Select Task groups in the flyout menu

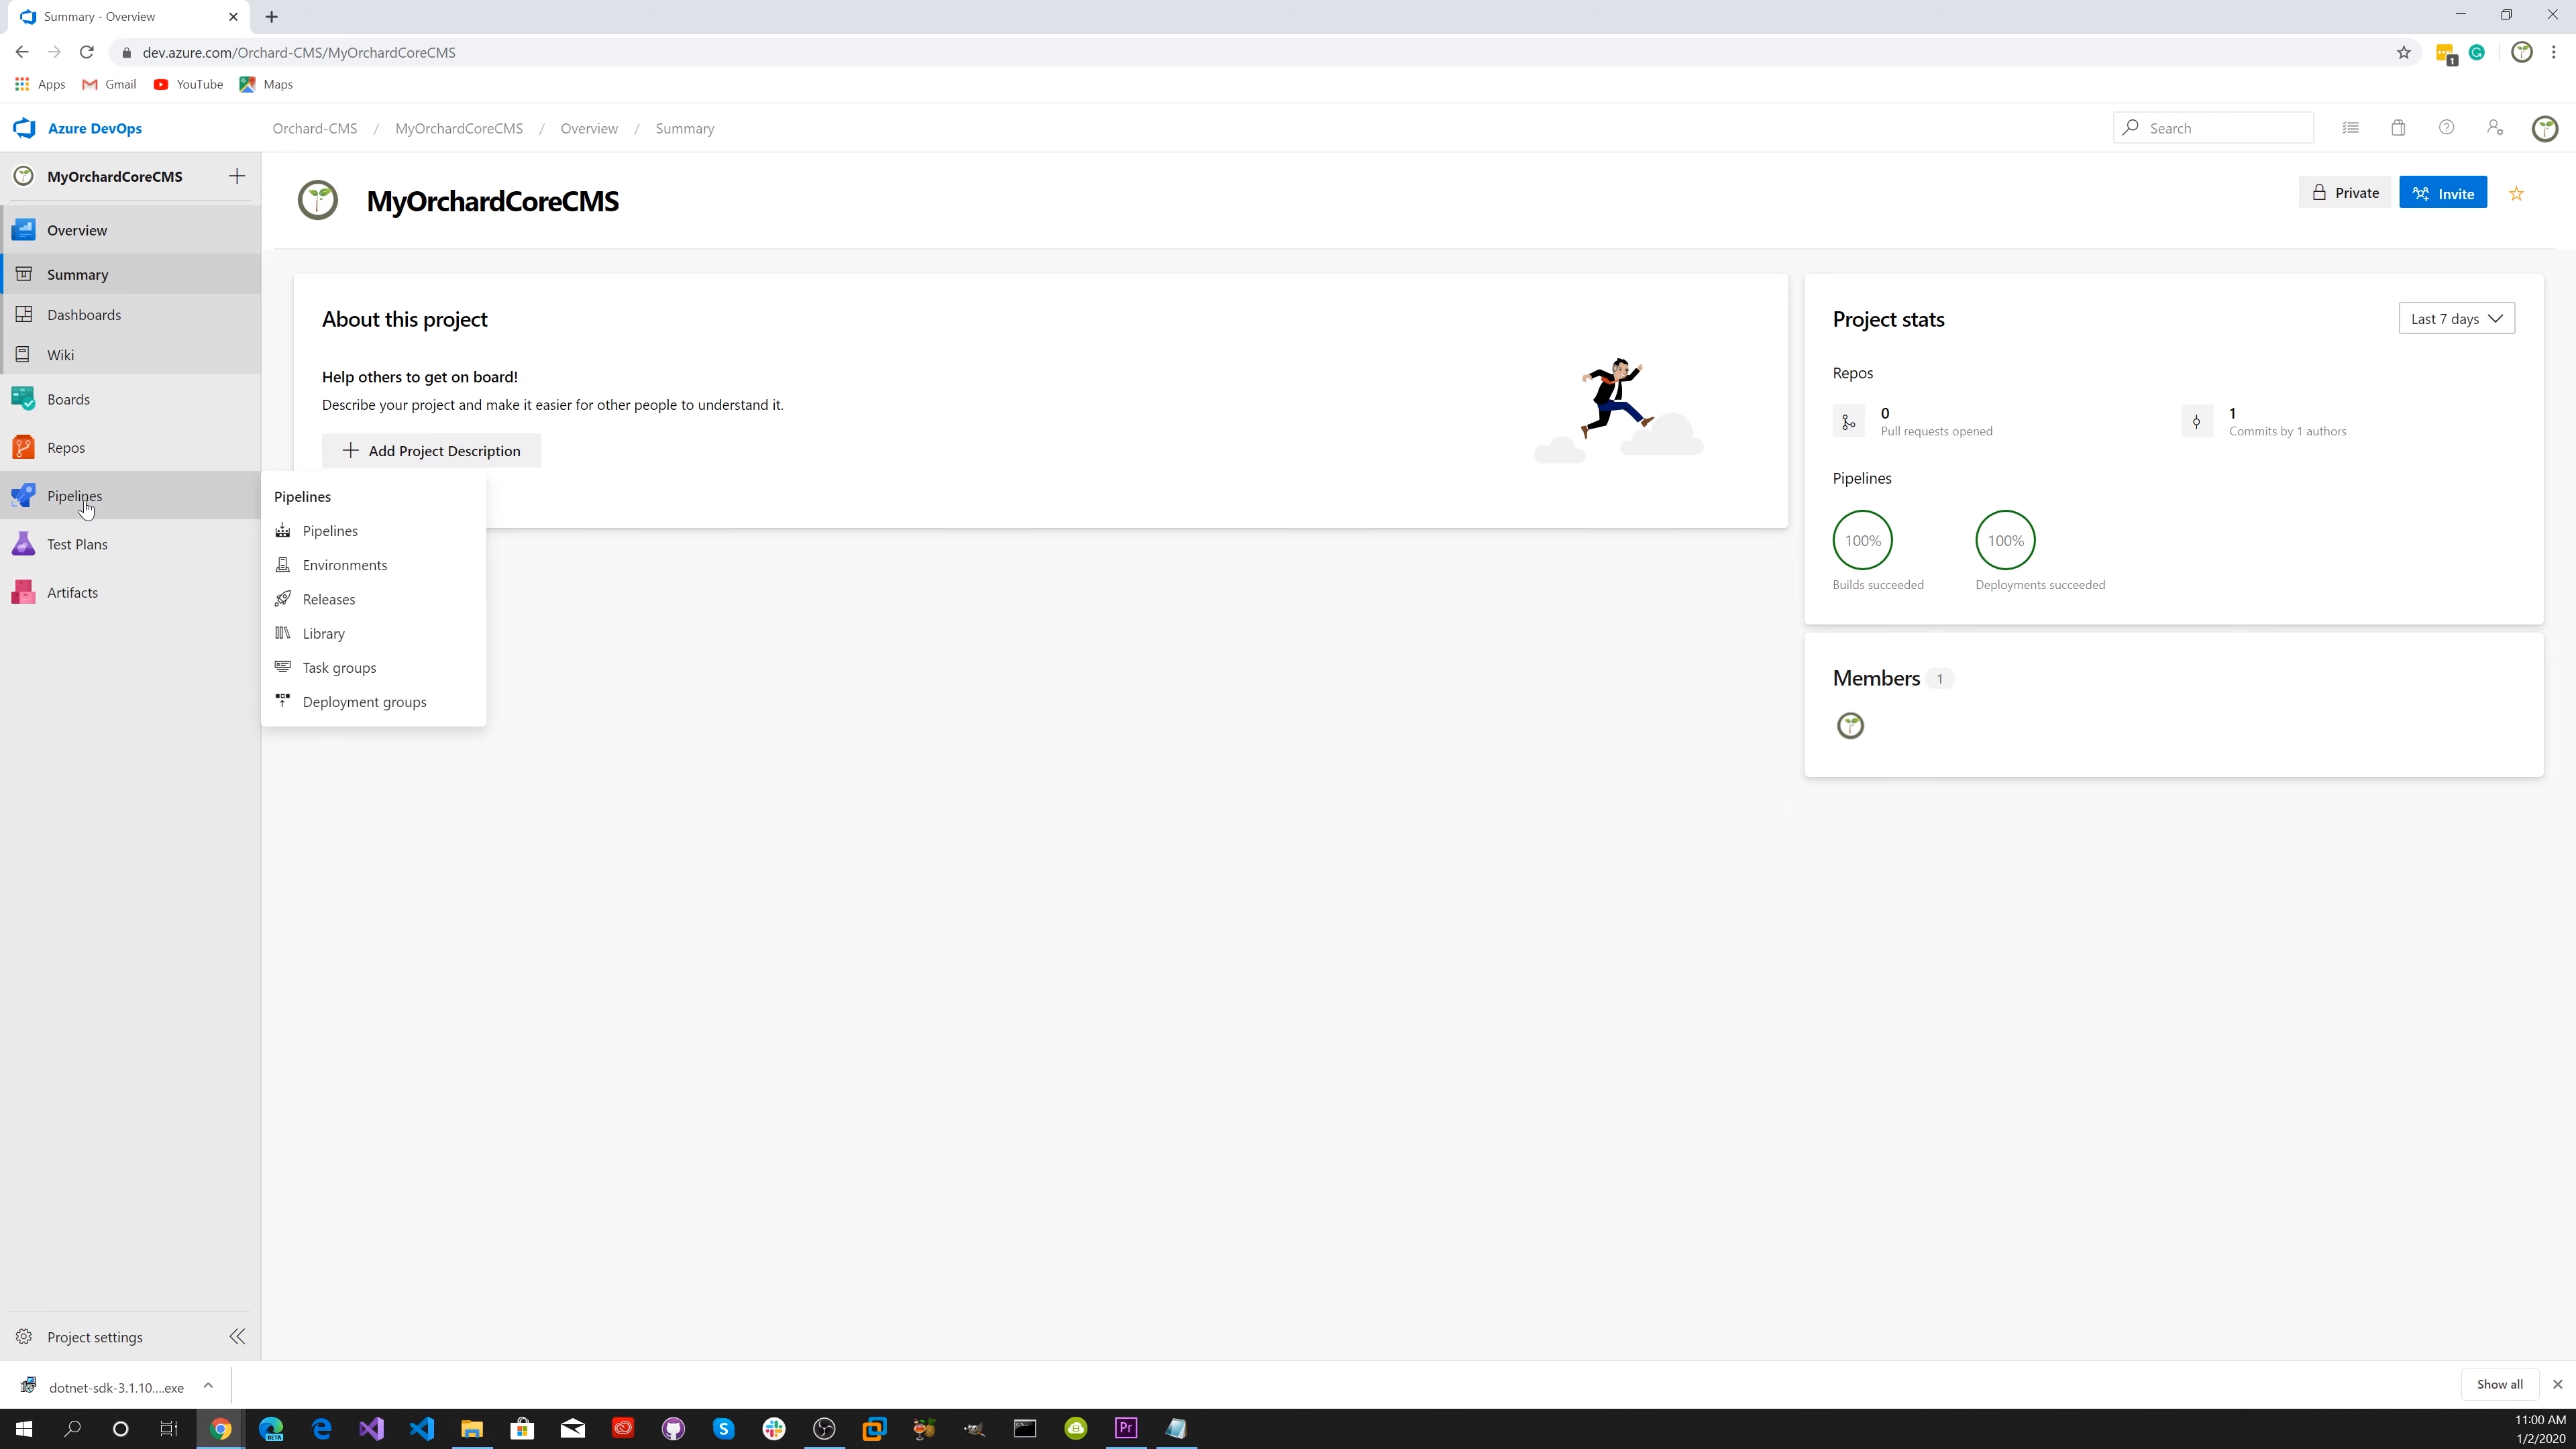coord(373,667)
